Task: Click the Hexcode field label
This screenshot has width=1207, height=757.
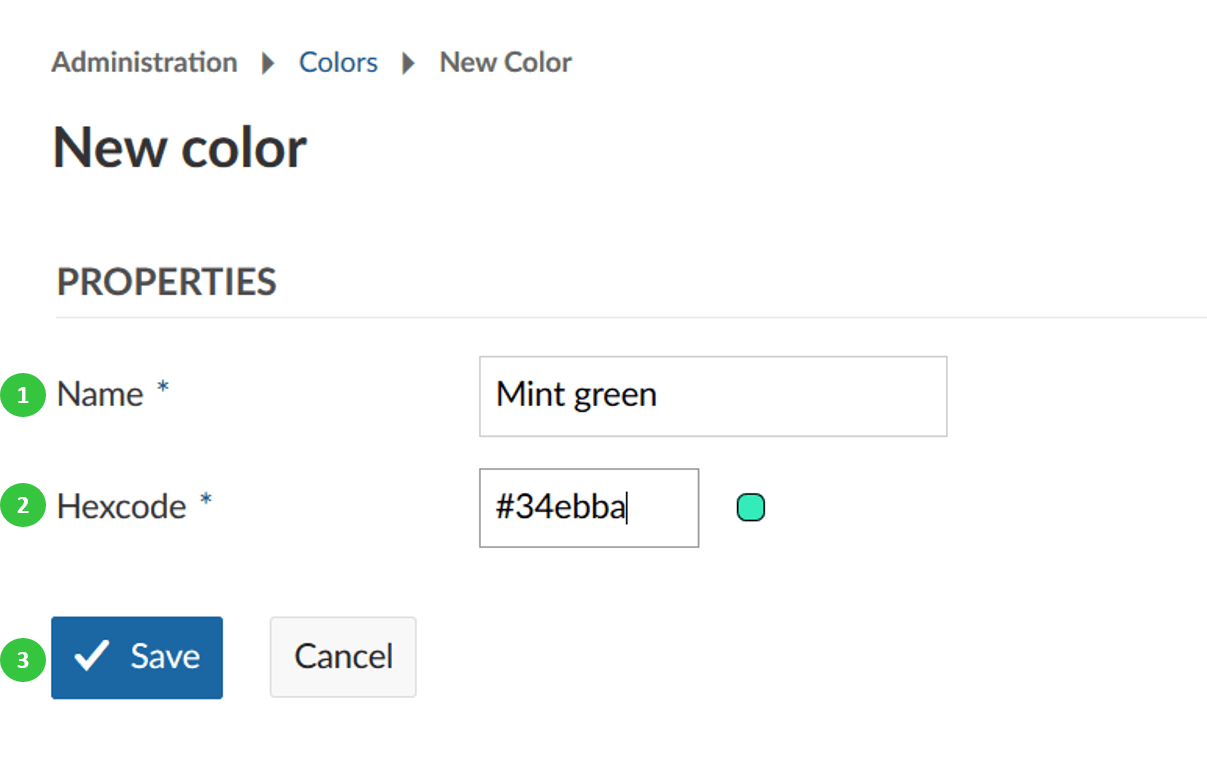Action: 121,507
